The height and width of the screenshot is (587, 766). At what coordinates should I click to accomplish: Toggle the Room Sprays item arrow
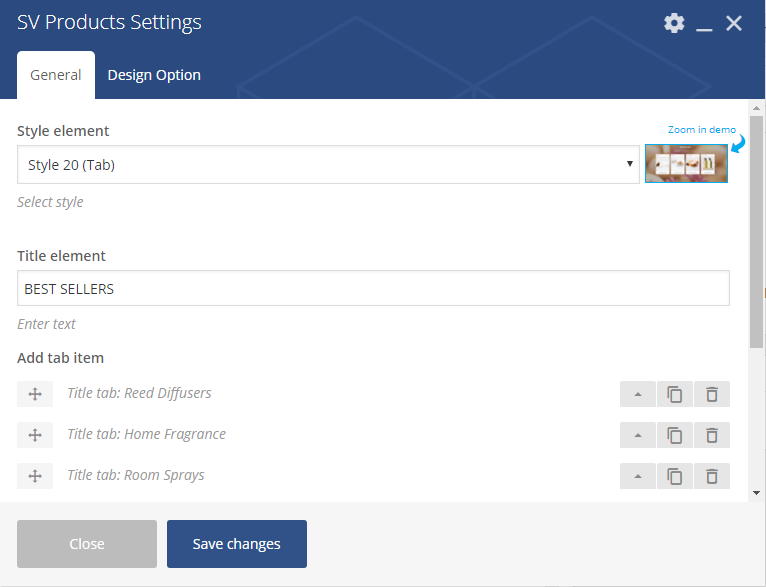(638, 476)
